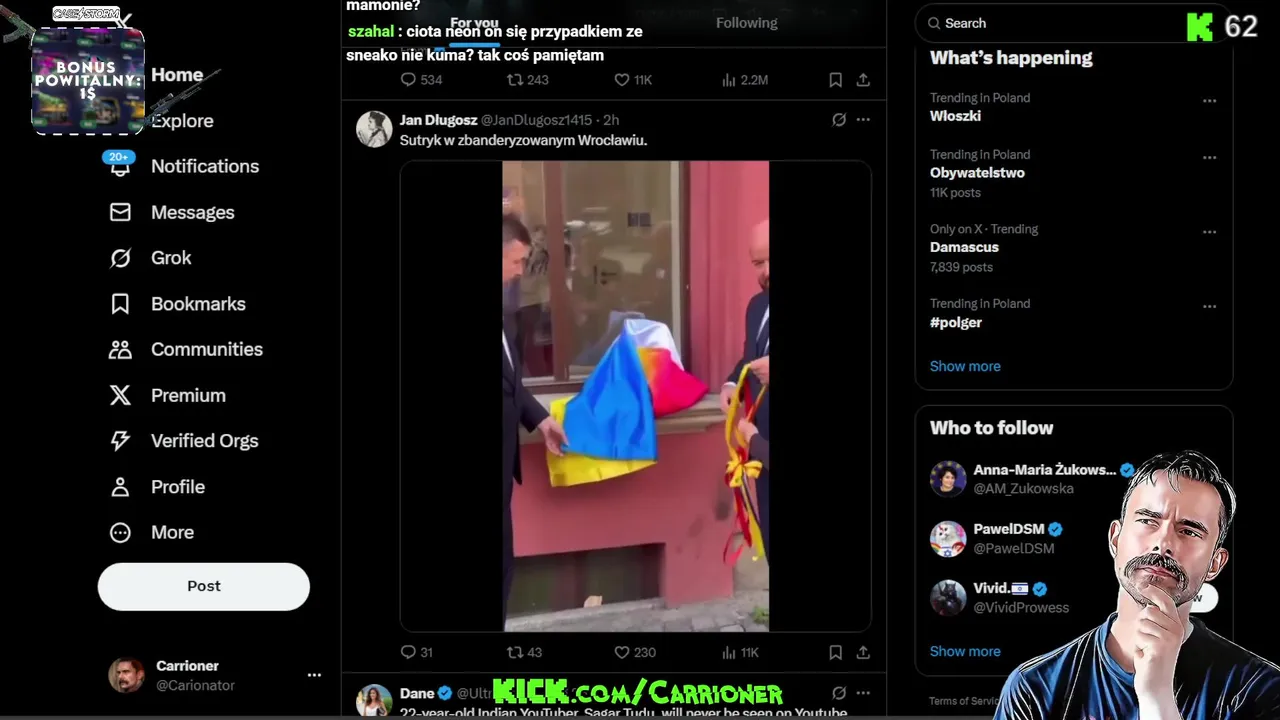
Task: Share the top post with 2.2M views
Action: pyautogui.click(x=863, y=80)
